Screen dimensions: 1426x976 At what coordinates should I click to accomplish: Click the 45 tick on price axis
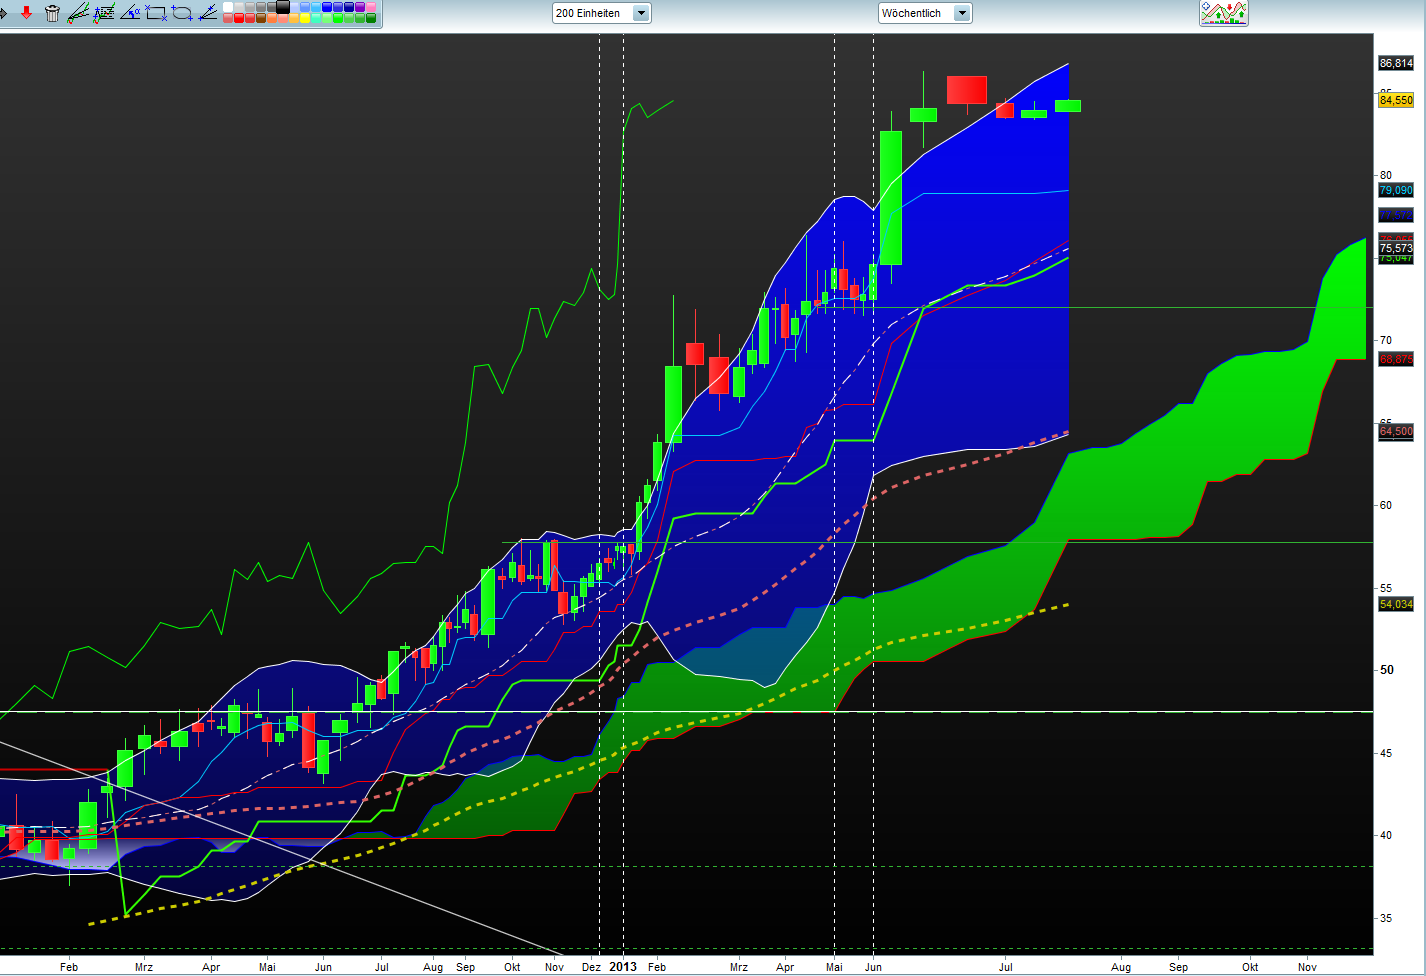pyautogui.click(x=1386, y=753)
